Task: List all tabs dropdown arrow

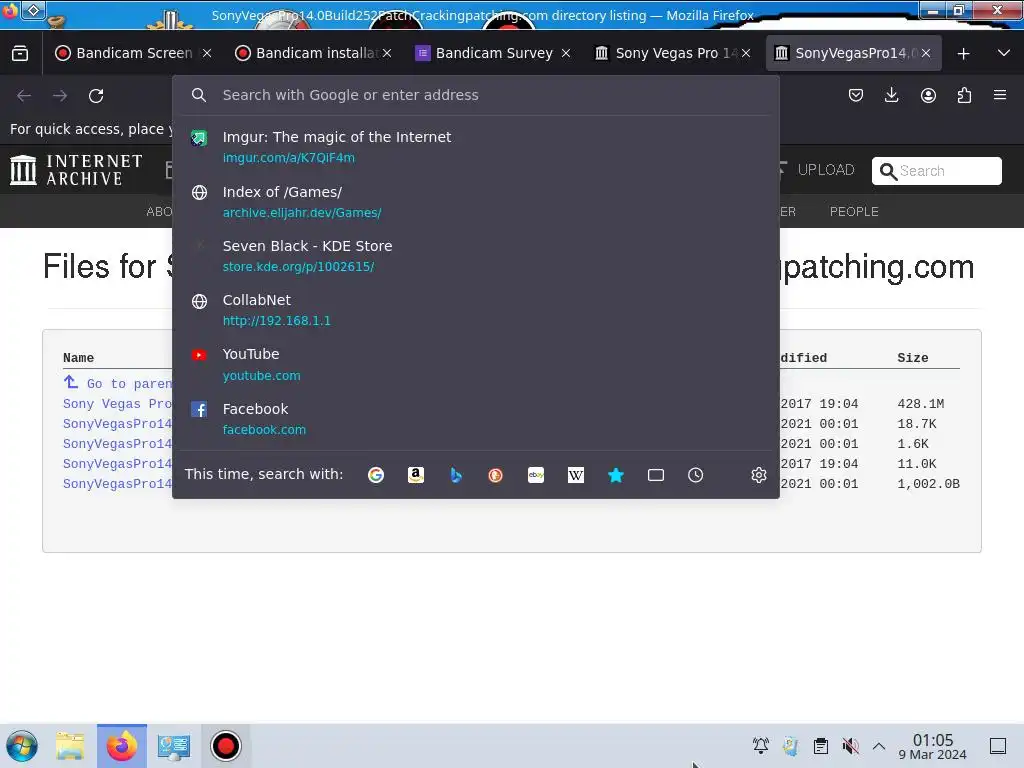Action: [x=1004, y=53]
